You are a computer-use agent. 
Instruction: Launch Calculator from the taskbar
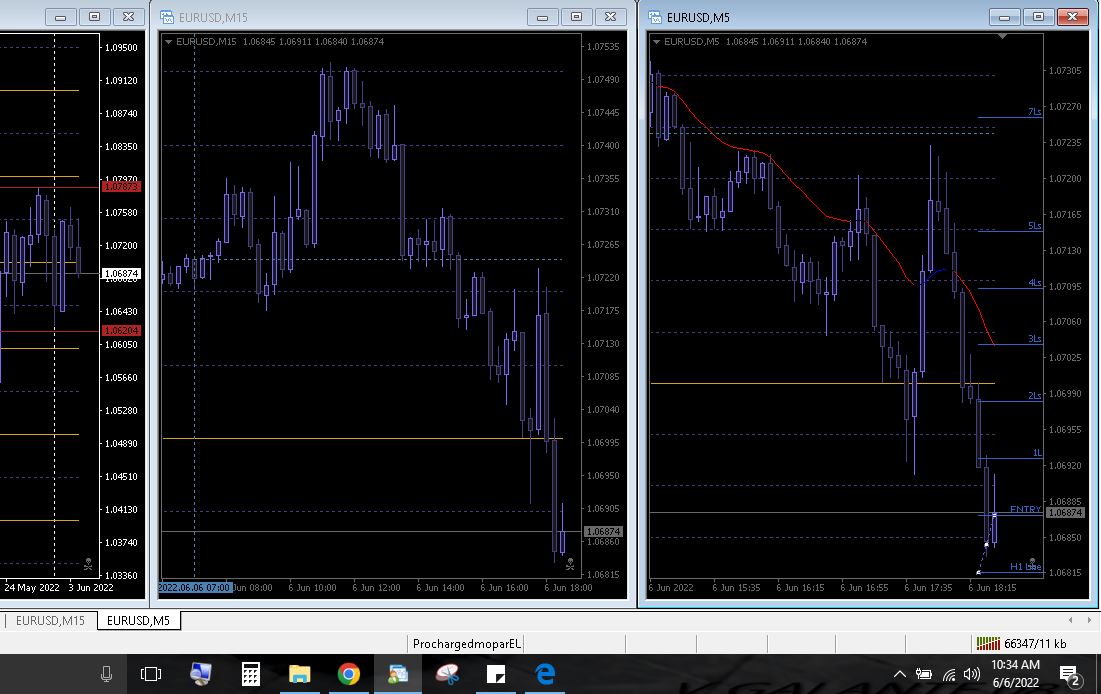[251, 674]
